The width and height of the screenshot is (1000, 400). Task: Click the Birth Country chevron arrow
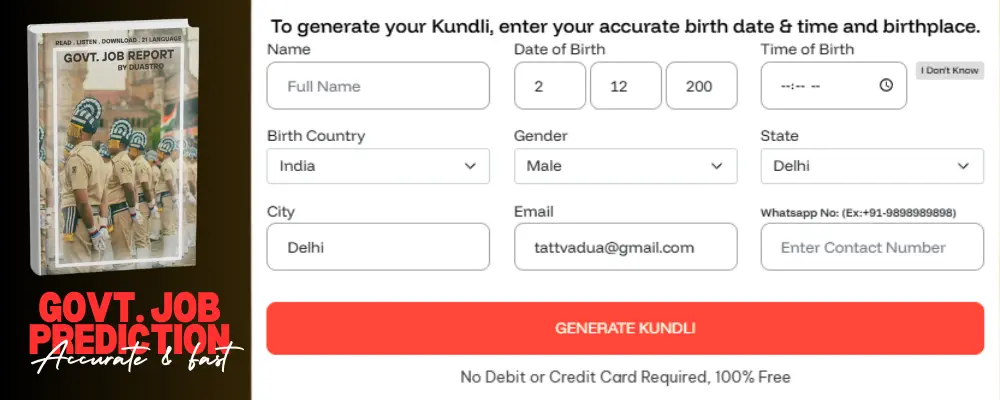point(470,166)
